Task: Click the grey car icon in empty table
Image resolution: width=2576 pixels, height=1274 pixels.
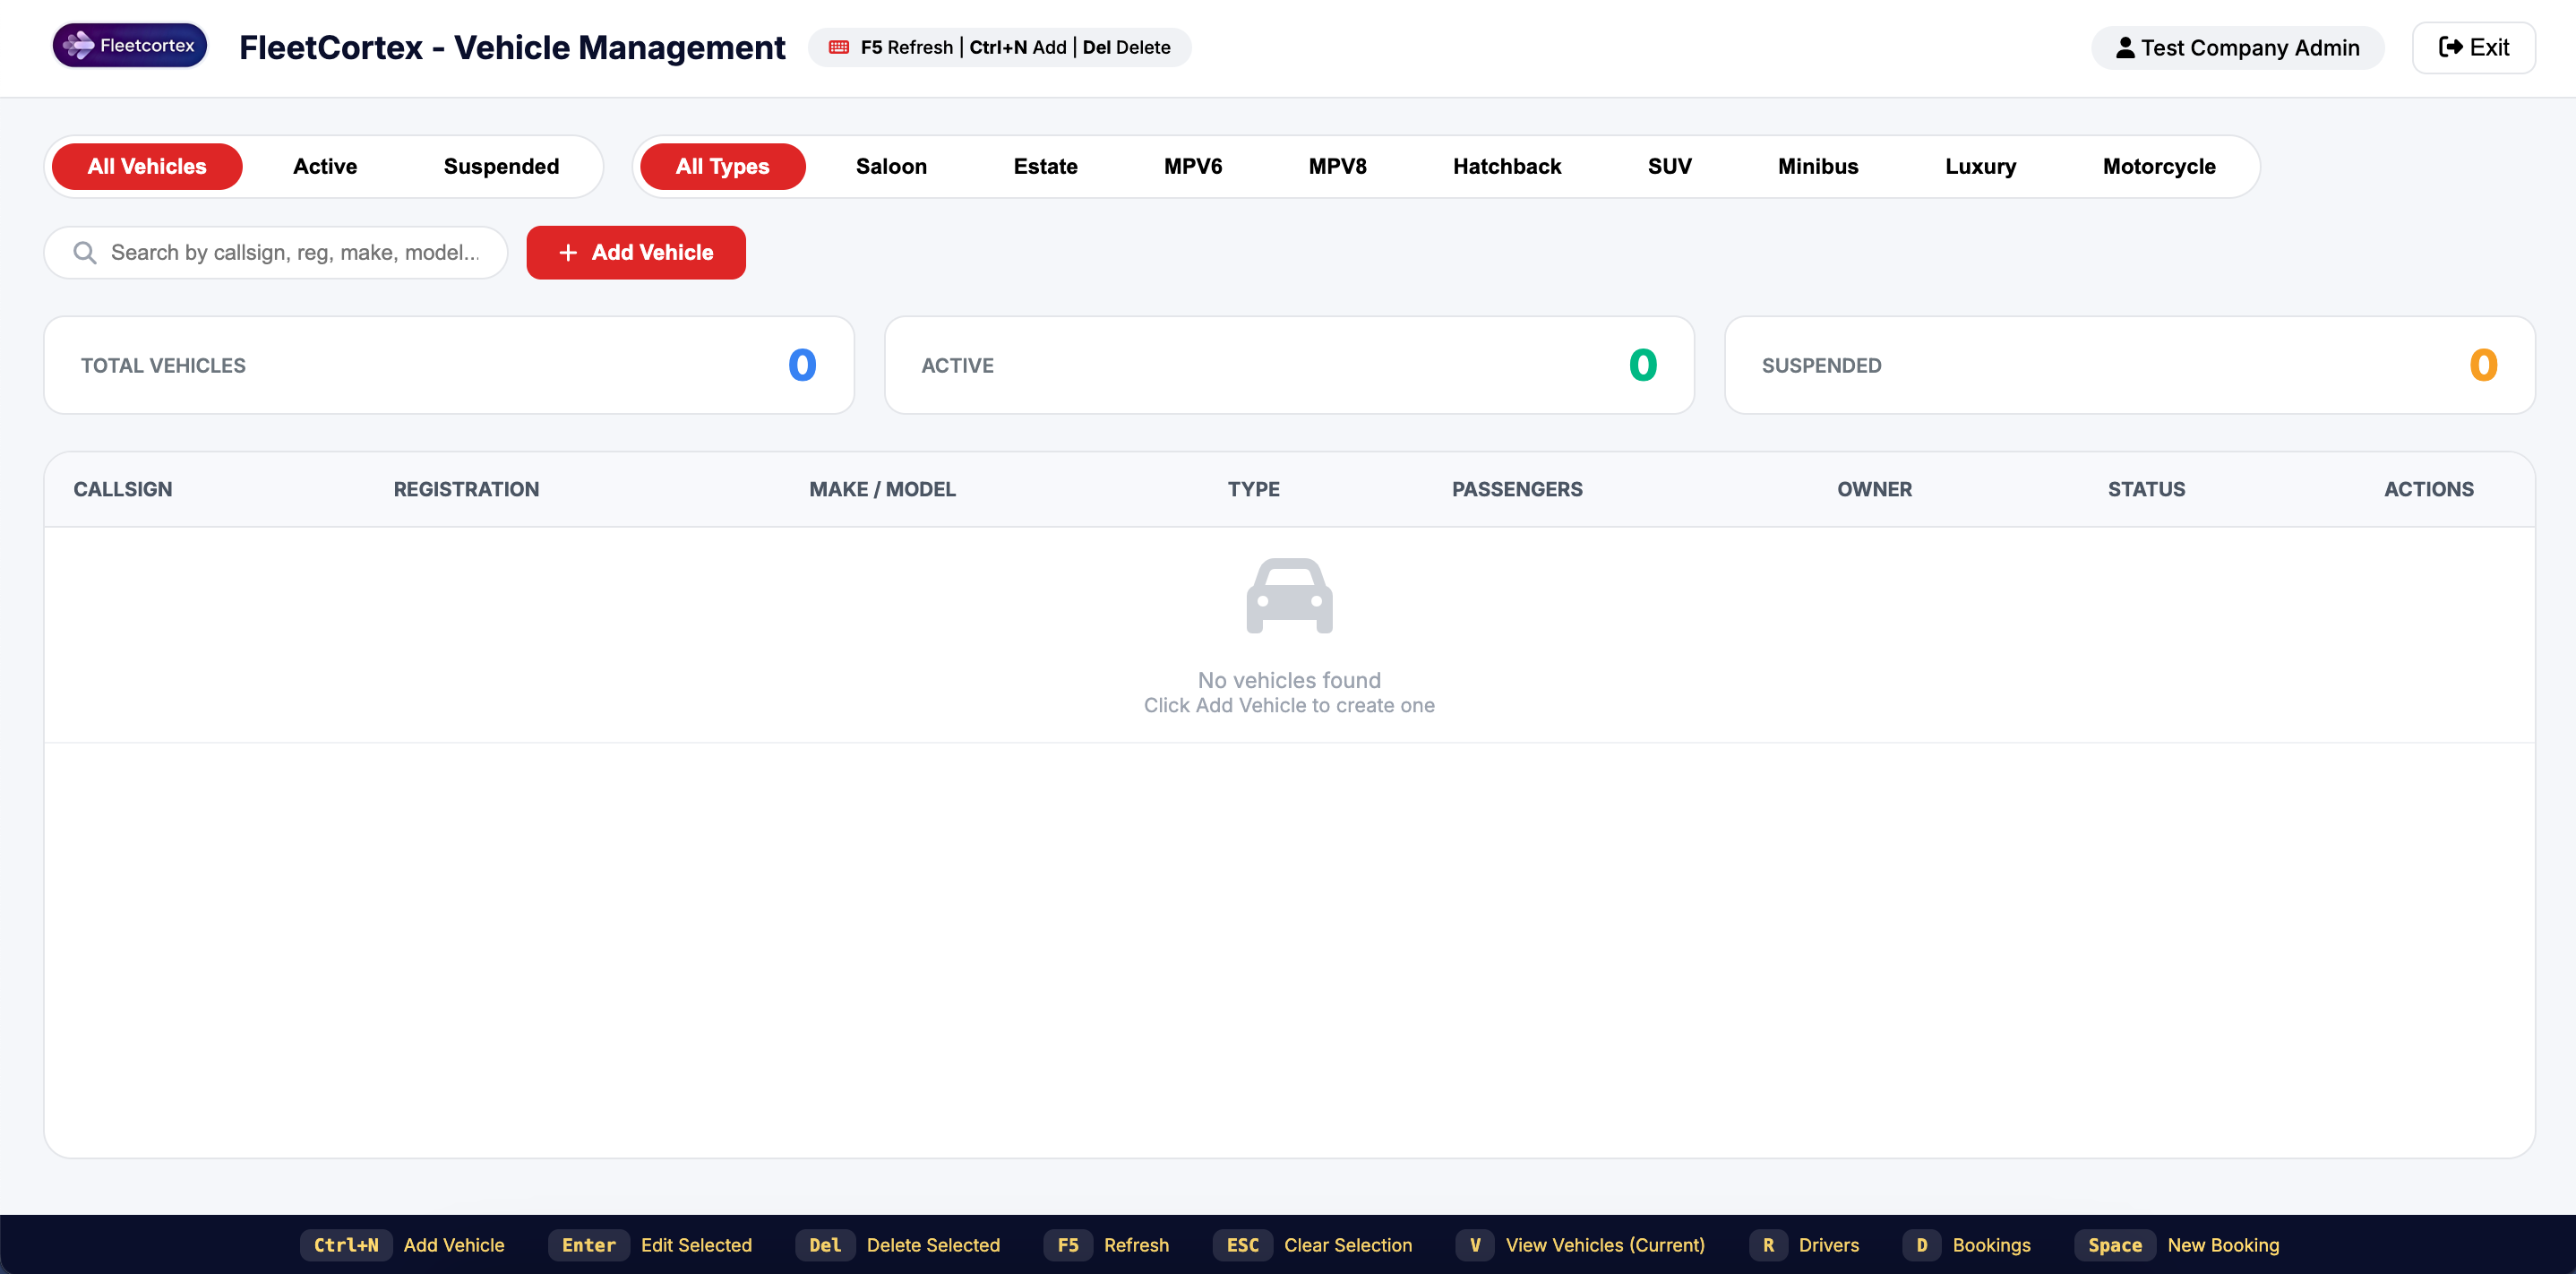Action: 1289,596
